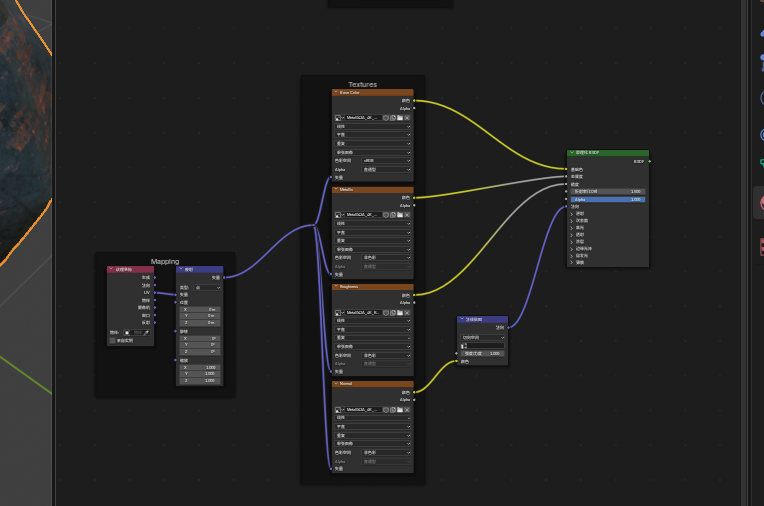
Task: Click the Scale X field in Mapping node
Action: click(x=199, y=367)
